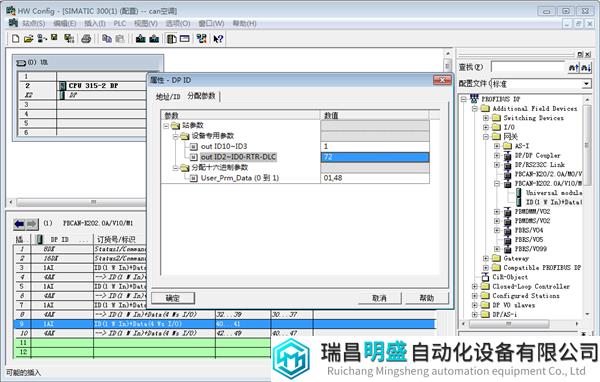
Task: Click the CiR-Object icon in catalog
Action: point(485,277)
